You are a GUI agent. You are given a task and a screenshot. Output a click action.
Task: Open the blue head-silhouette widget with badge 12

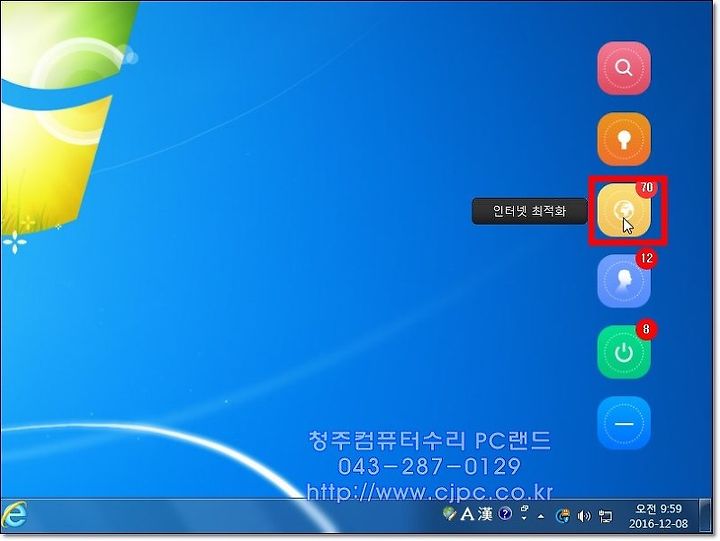click(624, 281)
